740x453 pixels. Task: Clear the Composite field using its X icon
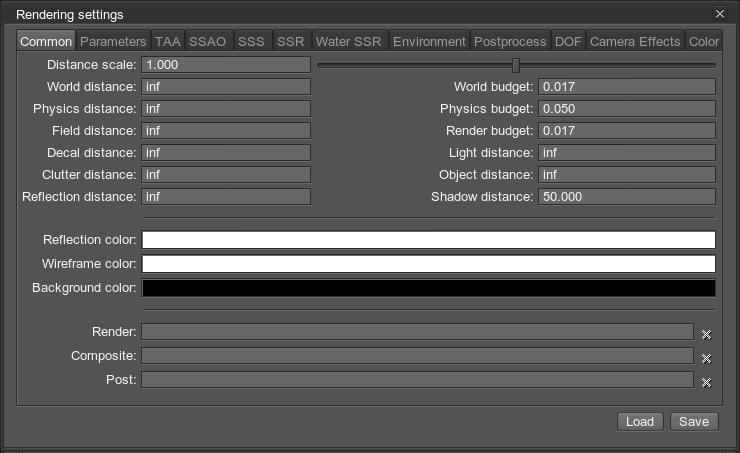pyautogui.click(x=706, y=358)
